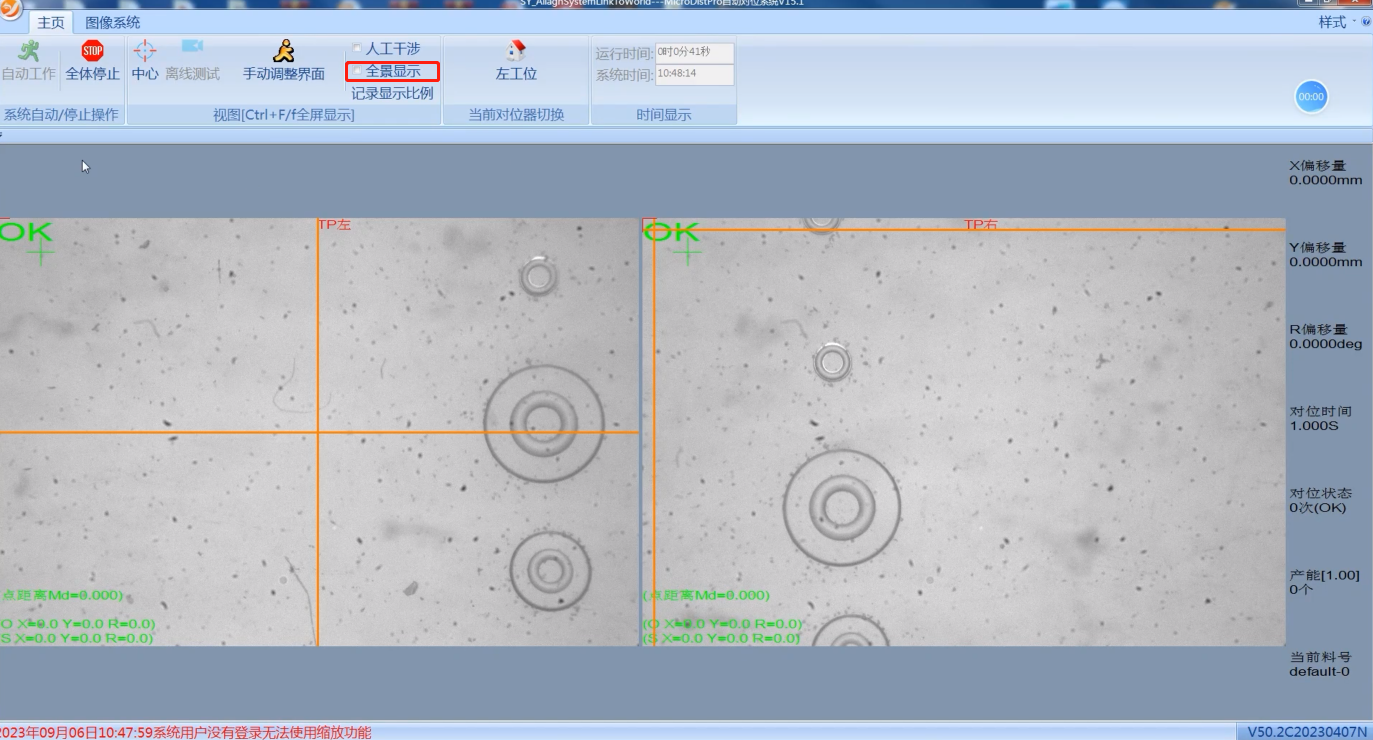Select the 主页 ribbon tab

(x=51, y=22)
